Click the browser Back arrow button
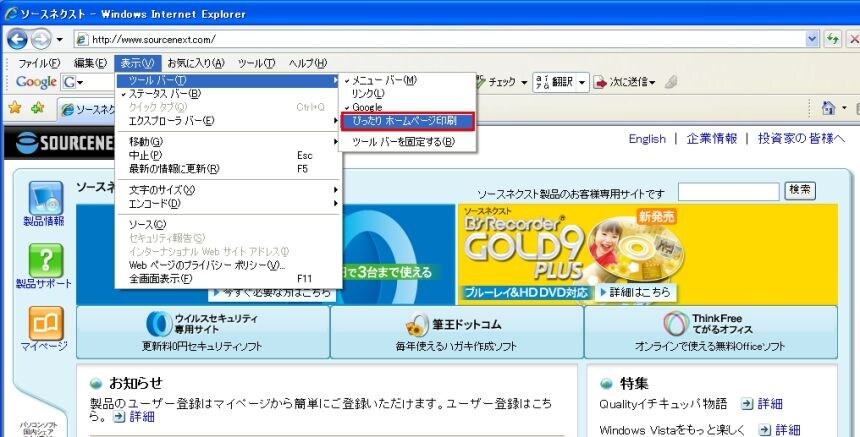Image resolution: width=860 pixels, height=437 pixels. coord(18,39)
